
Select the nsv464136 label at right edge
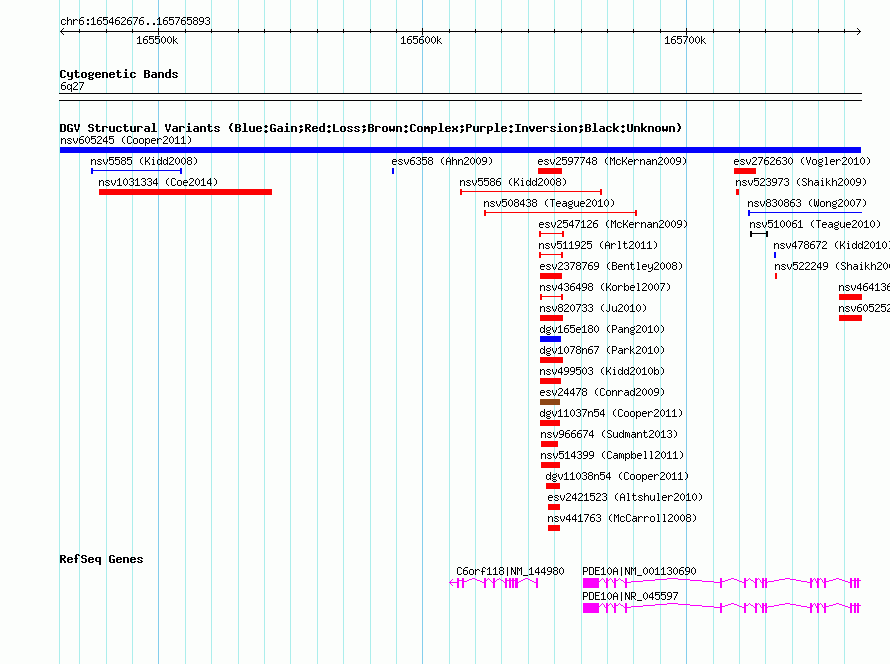(x=864, y=287)
